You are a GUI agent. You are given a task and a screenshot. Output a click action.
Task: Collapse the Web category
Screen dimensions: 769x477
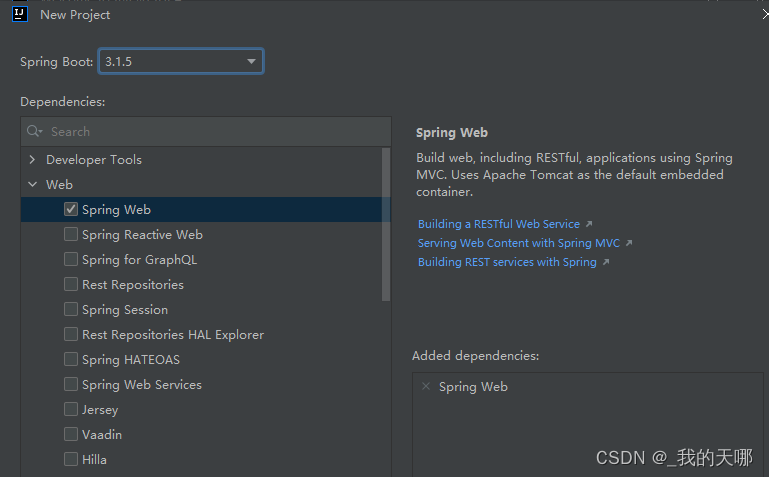pos(32,184)
